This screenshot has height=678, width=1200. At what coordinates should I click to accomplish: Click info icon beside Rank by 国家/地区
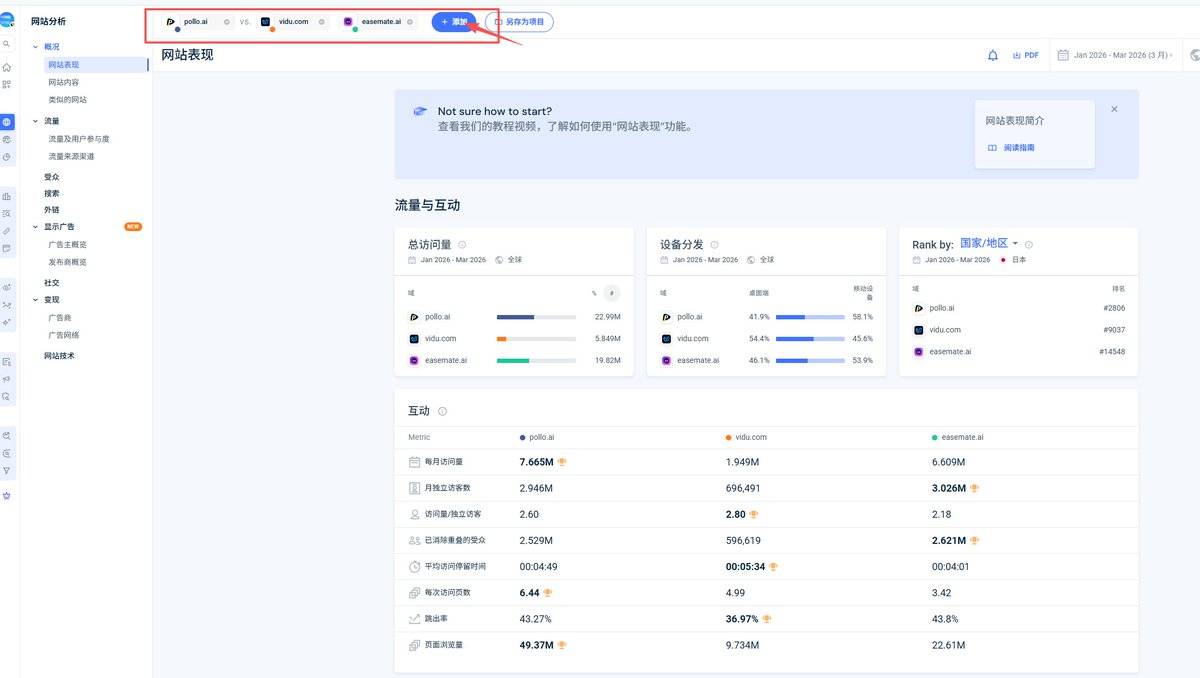pyautogui.click(x=1029, y=244)
